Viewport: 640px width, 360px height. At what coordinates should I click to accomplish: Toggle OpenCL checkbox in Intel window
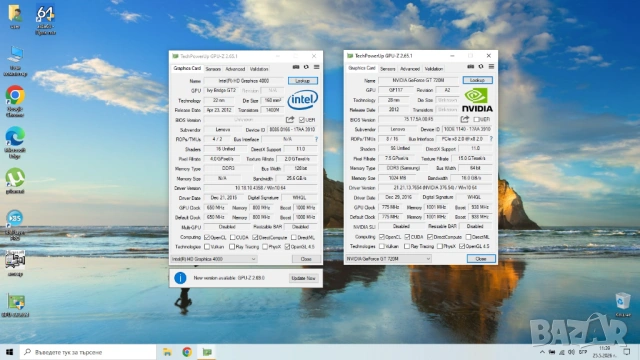(x=207, y=237)
